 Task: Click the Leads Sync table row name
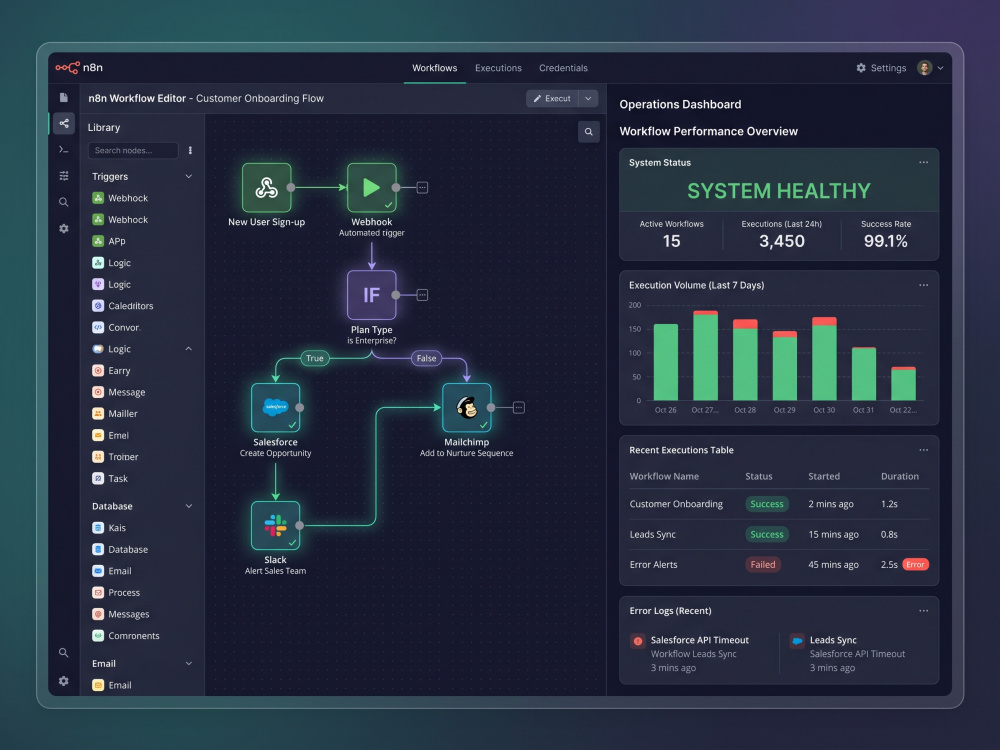click(x=652, y=534)
